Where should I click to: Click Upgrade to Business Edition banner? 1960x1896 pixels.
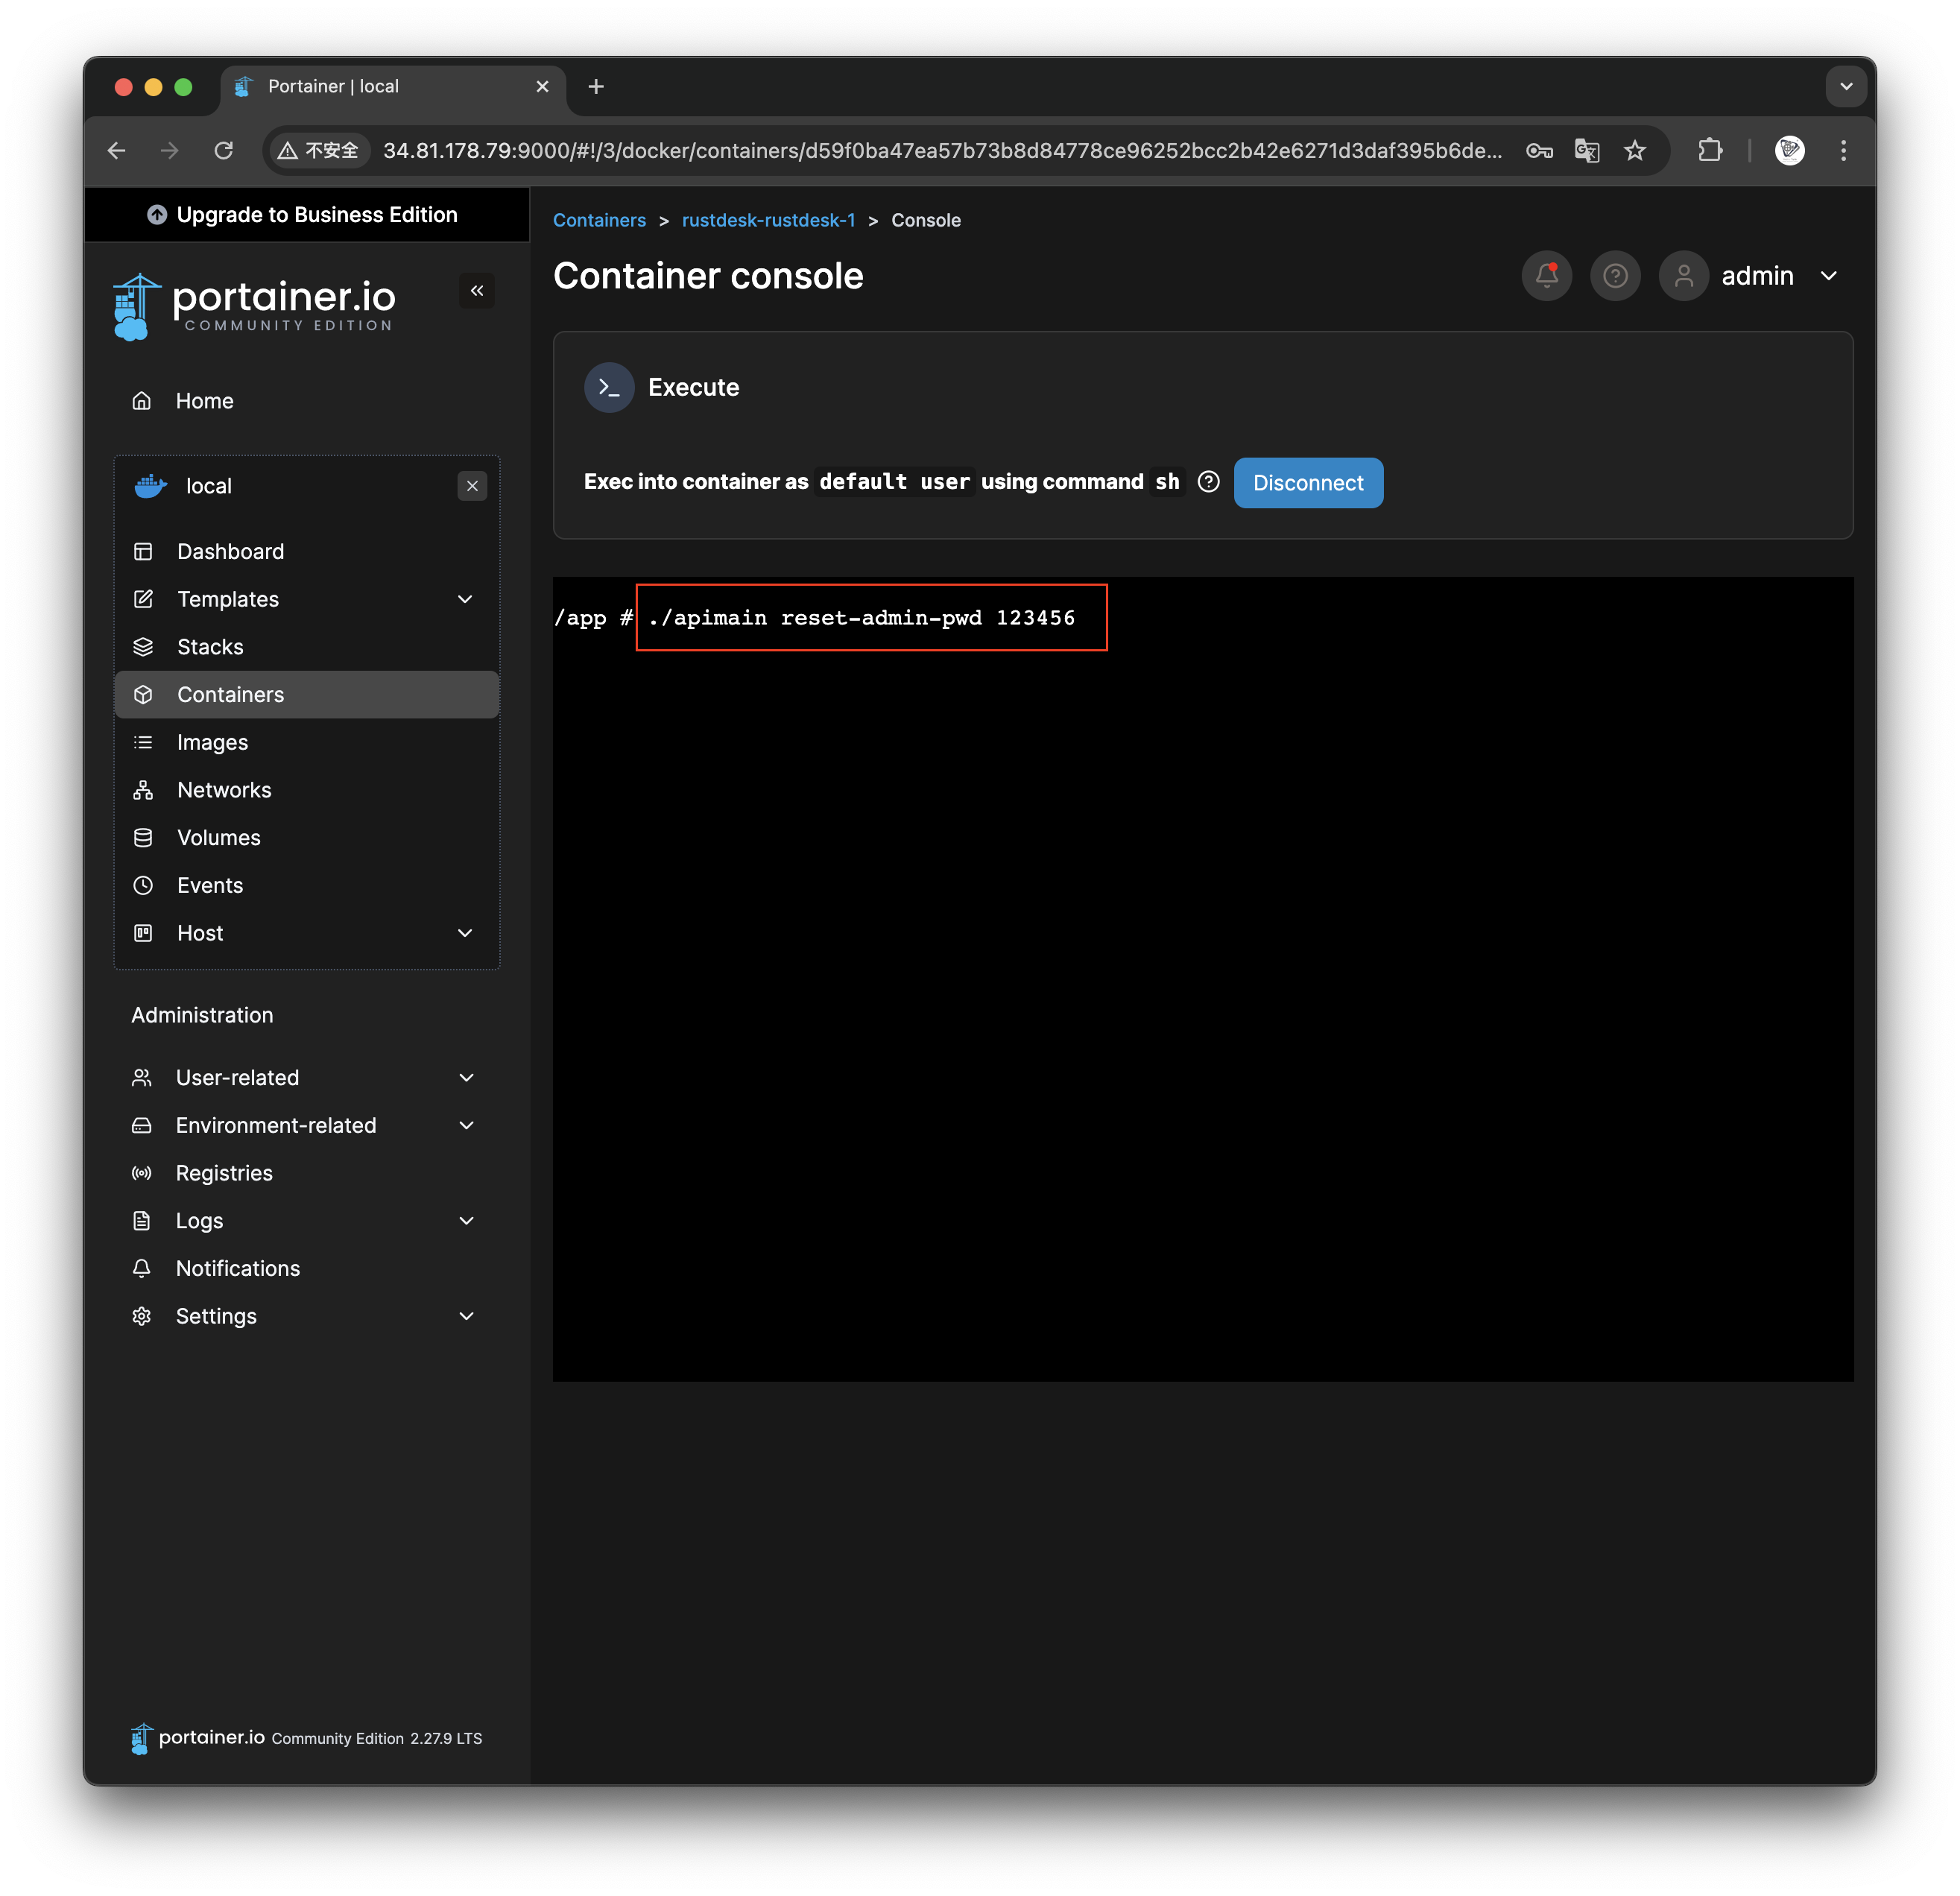pyautogui.click(x=305, y=215)
